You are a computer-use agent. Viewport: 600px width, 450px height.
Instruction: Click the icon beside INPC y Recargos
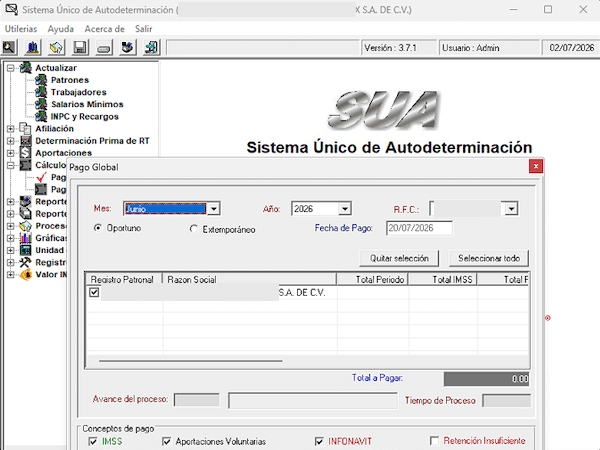pyautogui.click(x=41, y=116)
